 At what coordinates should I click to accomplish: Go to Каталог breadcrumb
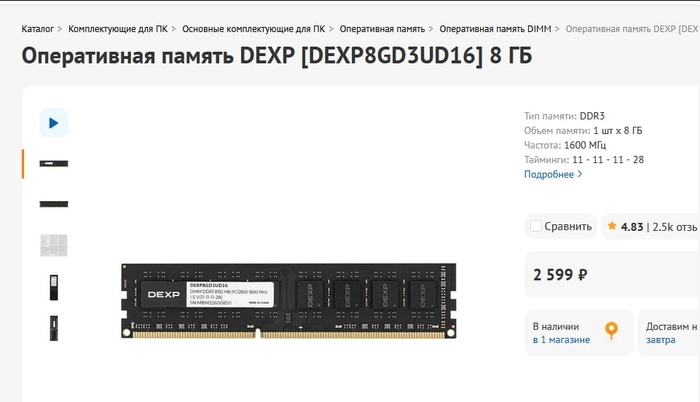(38, 29)
